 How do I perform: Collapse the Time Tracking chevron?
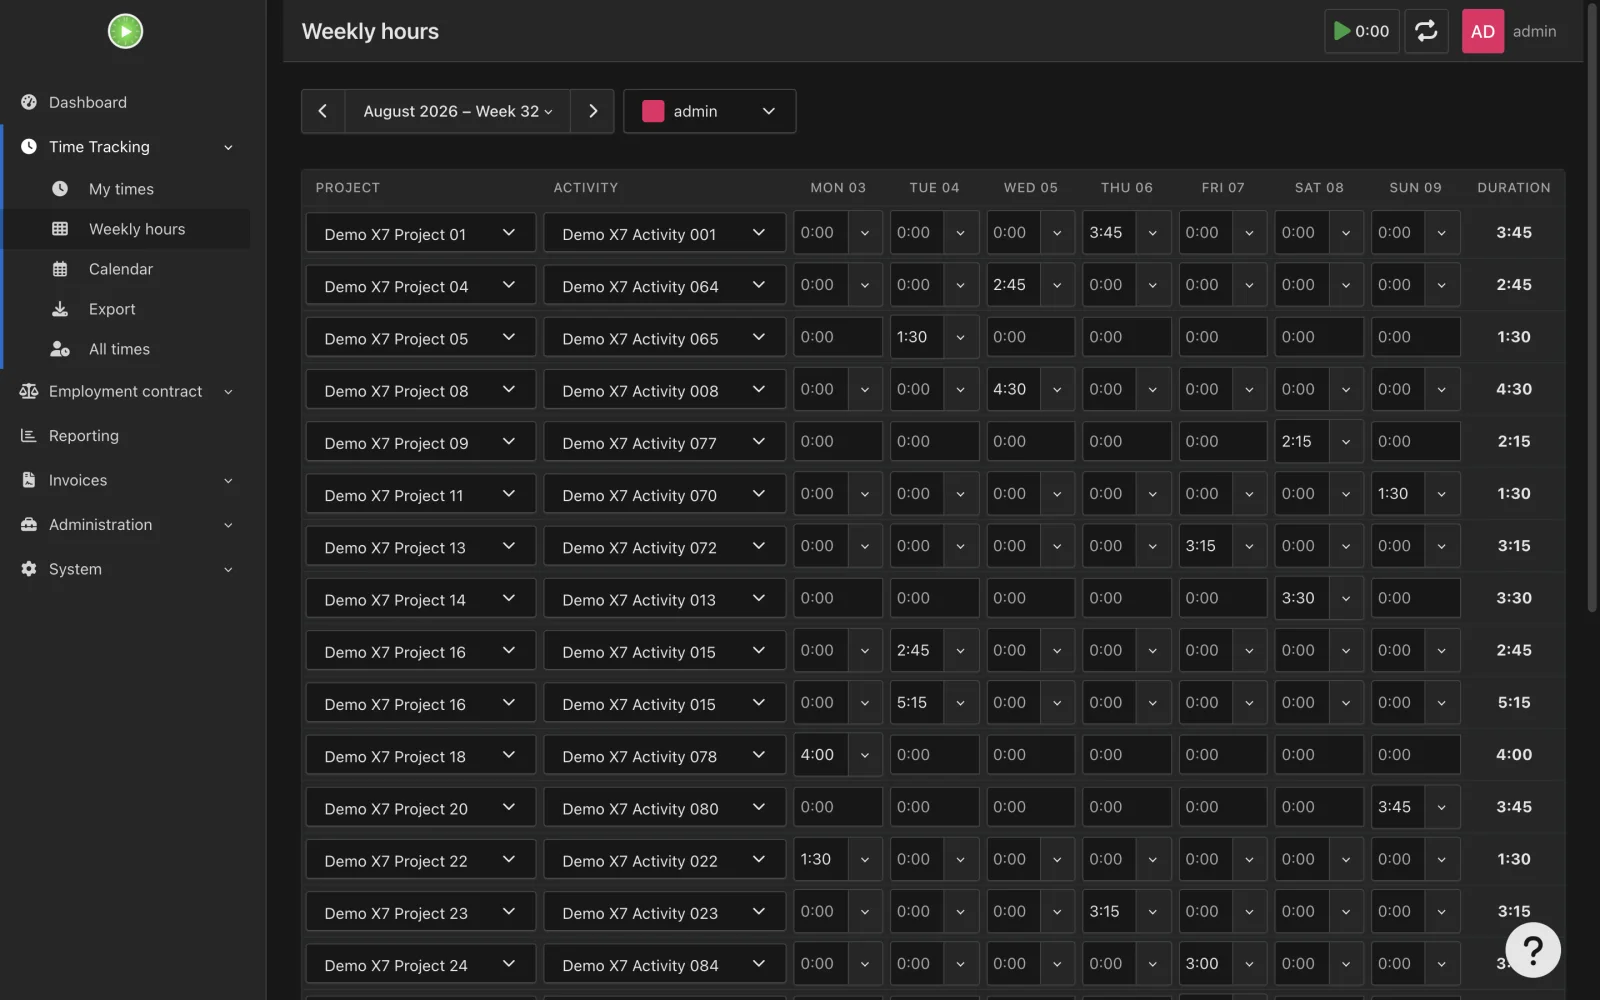pos(228,147)
